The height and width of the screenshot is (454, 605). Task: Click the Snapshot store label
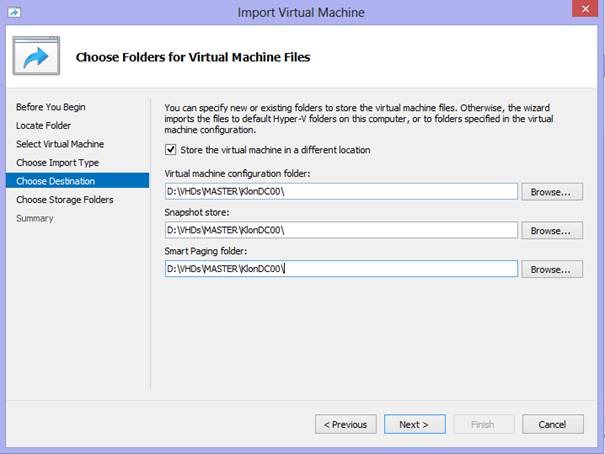(x=197, y=212)
